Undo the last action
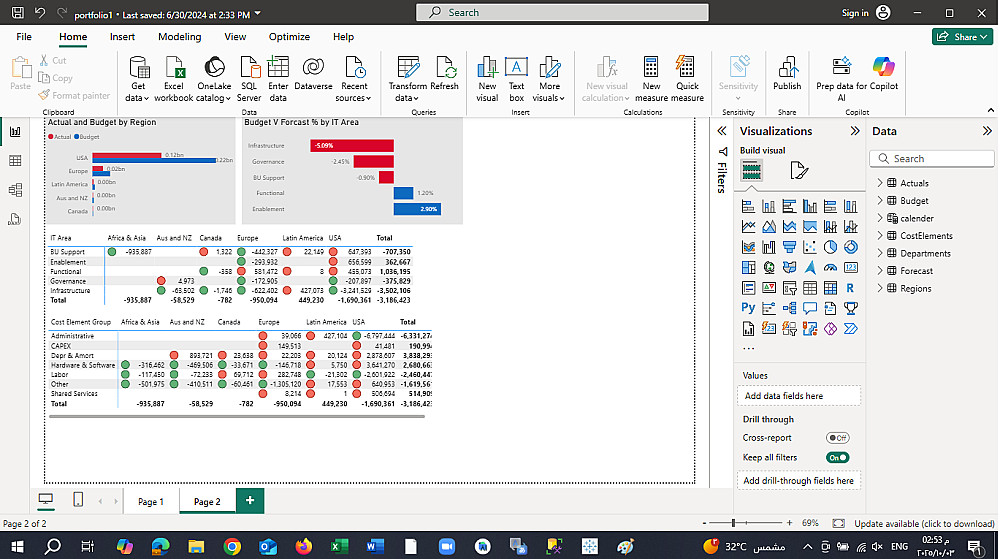1000x559 pixels. [40, 12]
